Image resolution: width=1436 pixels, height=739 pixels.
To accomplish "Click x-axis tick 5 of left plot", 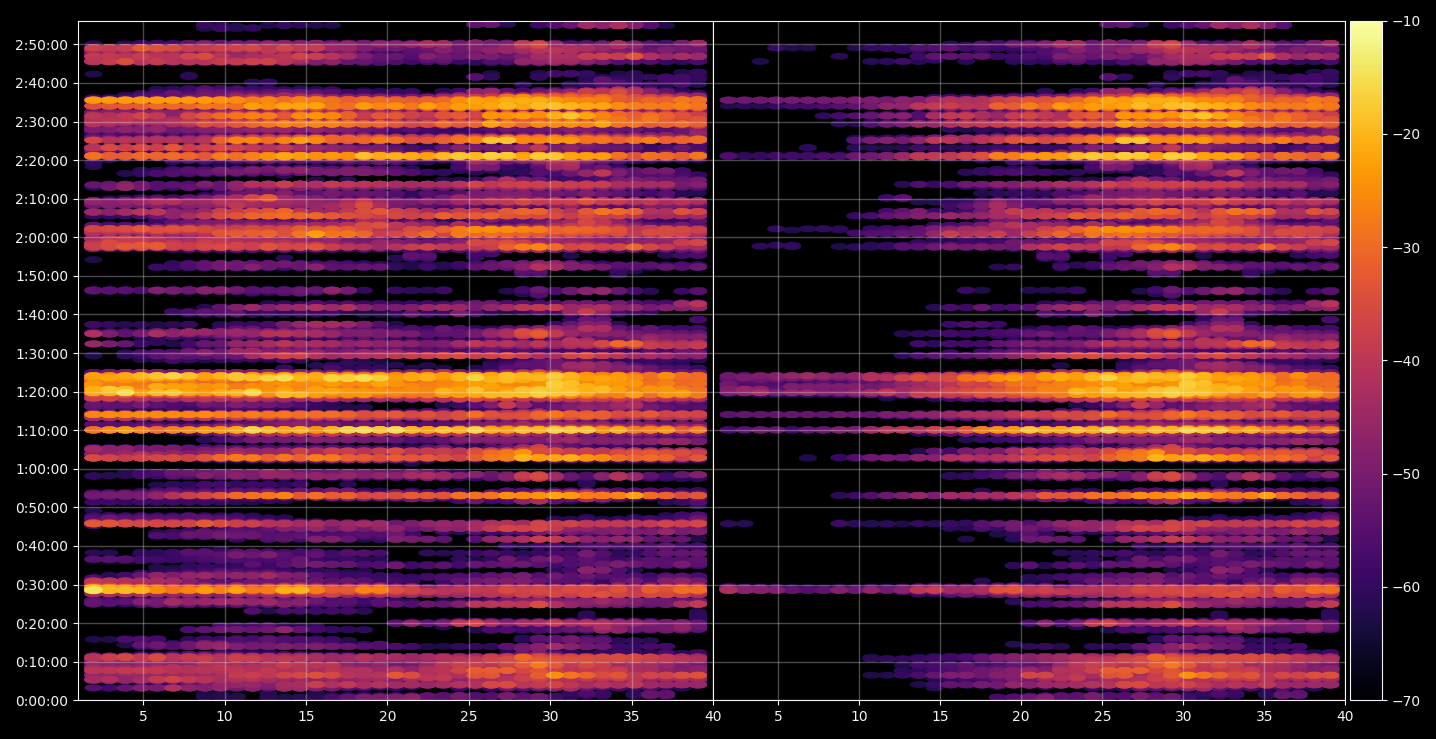I will pyautogui.click(x=143, y=716).
